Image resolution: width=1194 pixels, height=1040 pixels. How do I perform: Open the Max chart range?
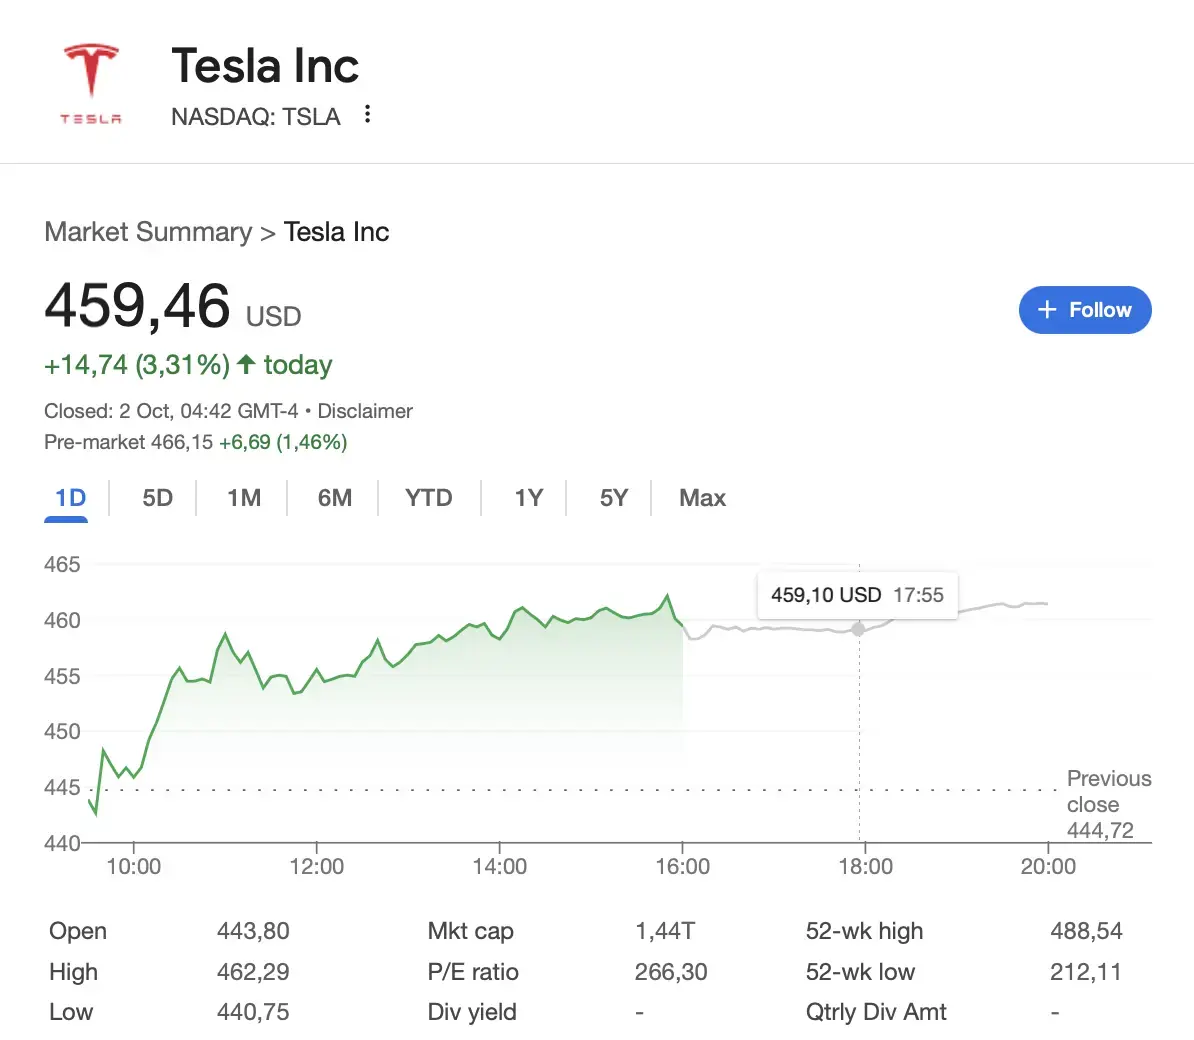coord(701,497)
